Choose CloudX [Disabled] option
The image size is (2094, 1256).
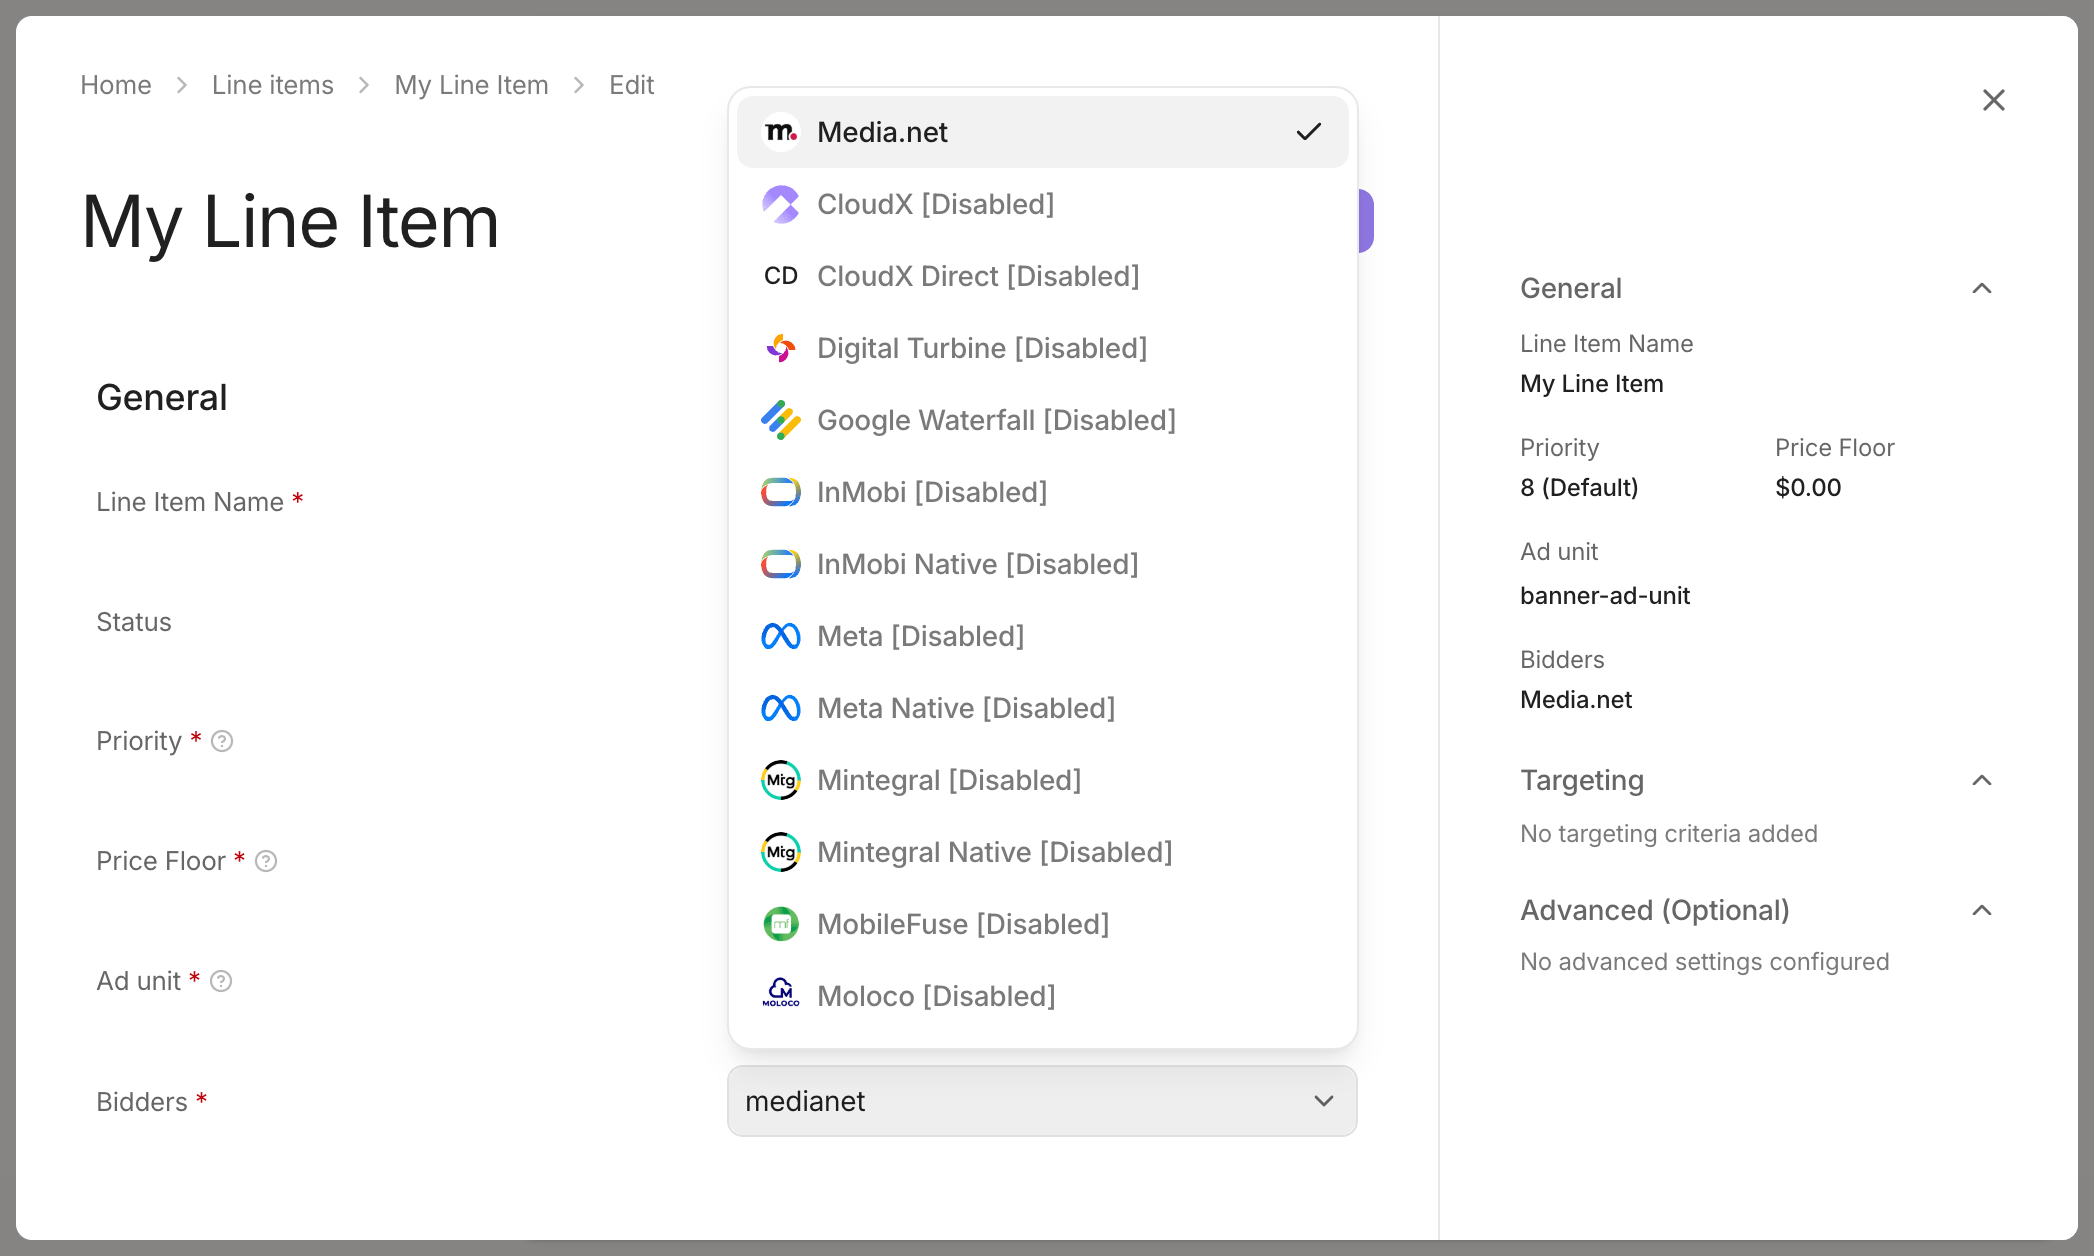click(x=1043, y=204)
